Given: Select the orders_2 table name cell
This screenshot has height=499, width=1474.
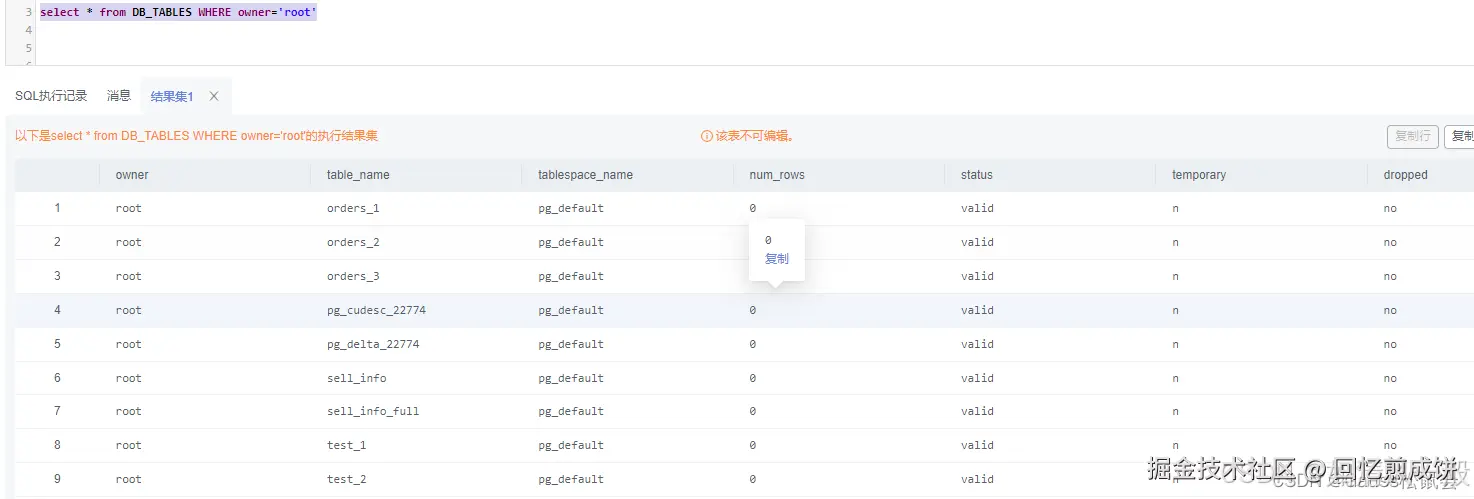Looking at the screenshot, I should (x=353, y=243).
